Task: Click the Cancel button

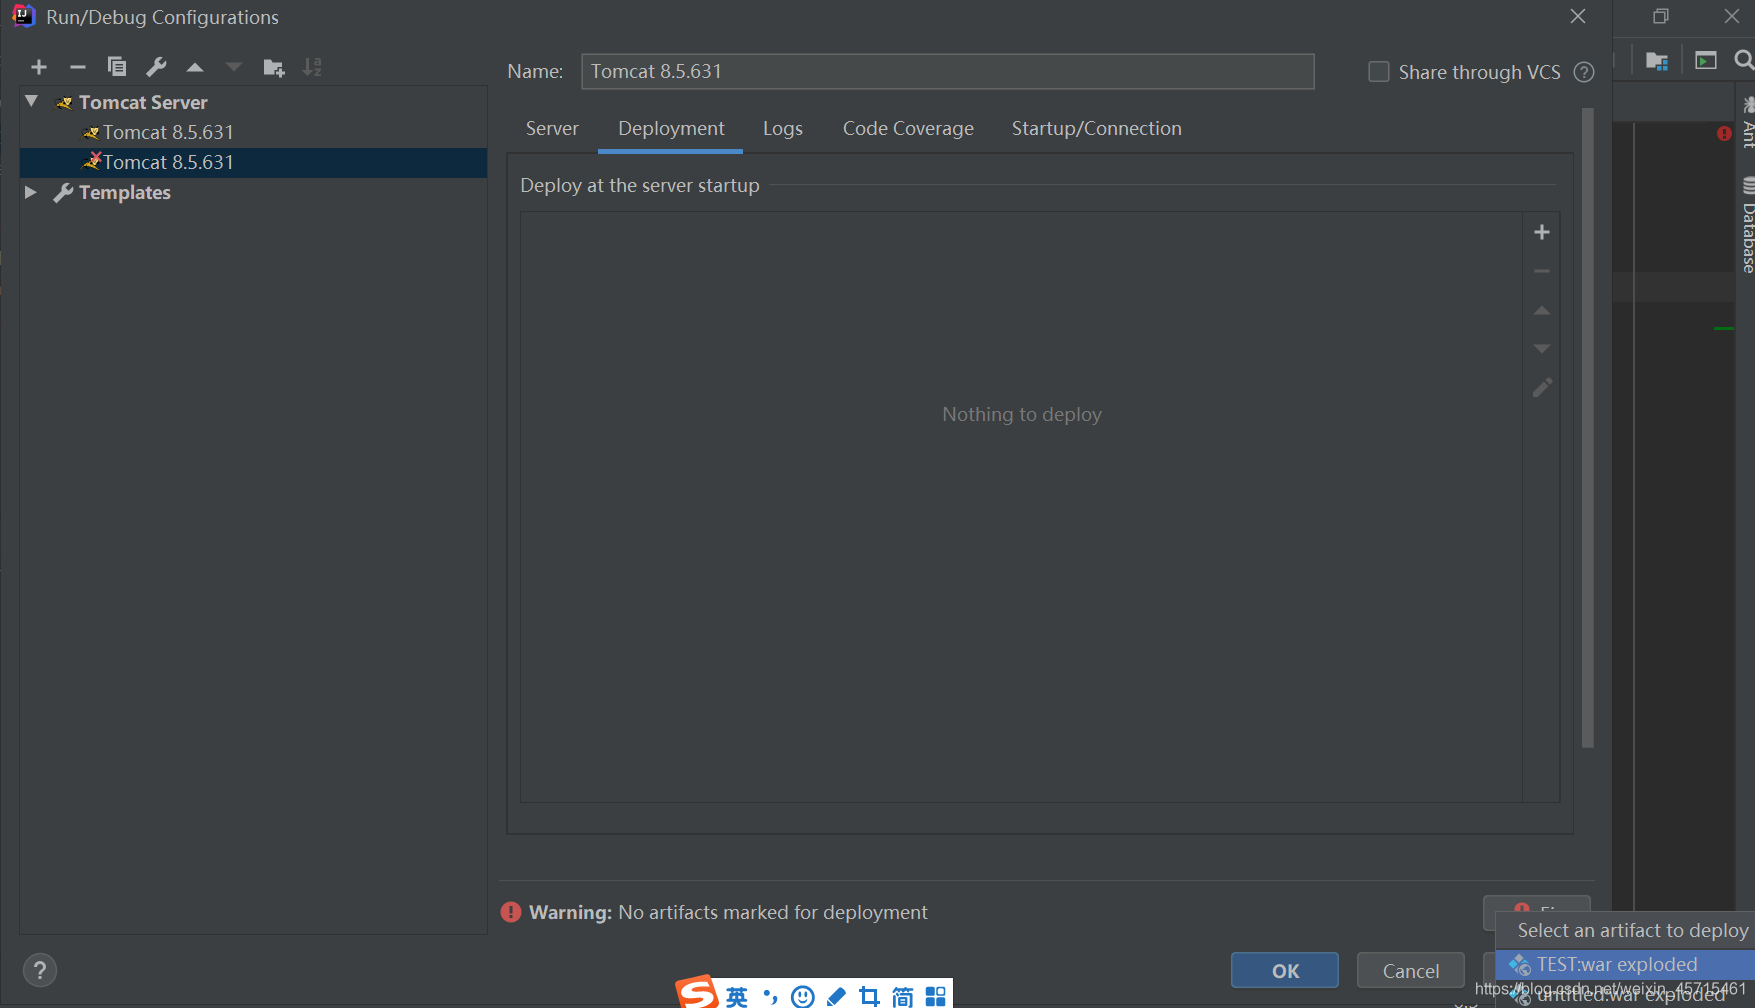Action: tap(1411, 970)
